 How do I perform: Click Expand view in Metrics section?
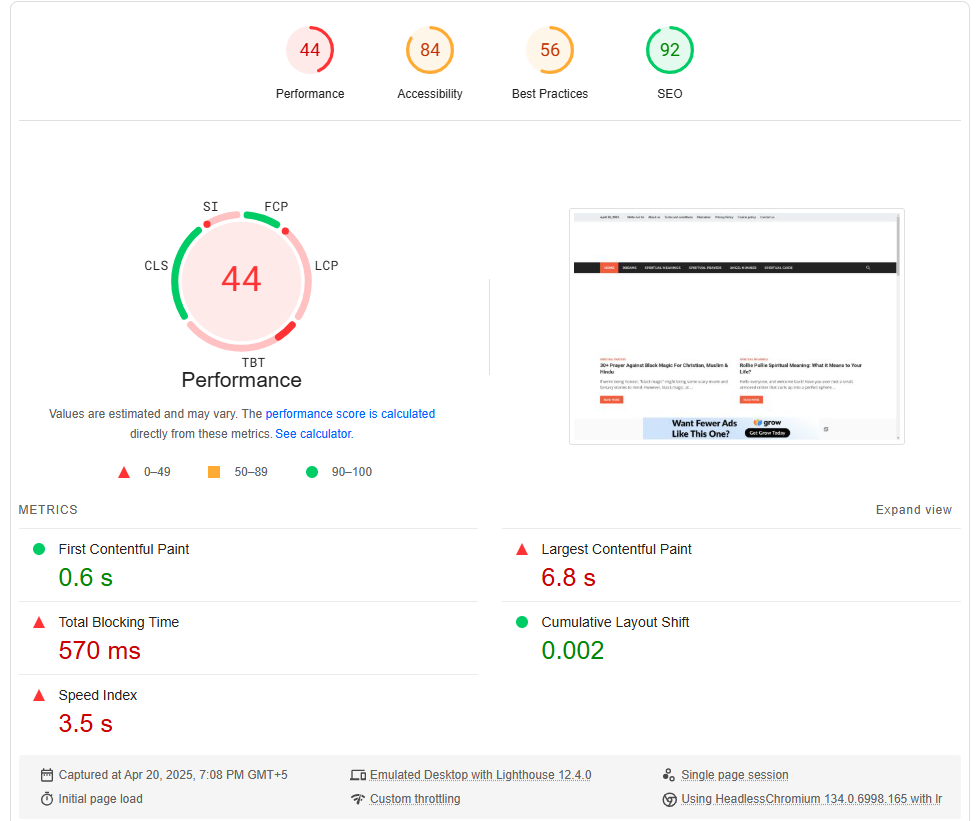[x=913, y=510]
